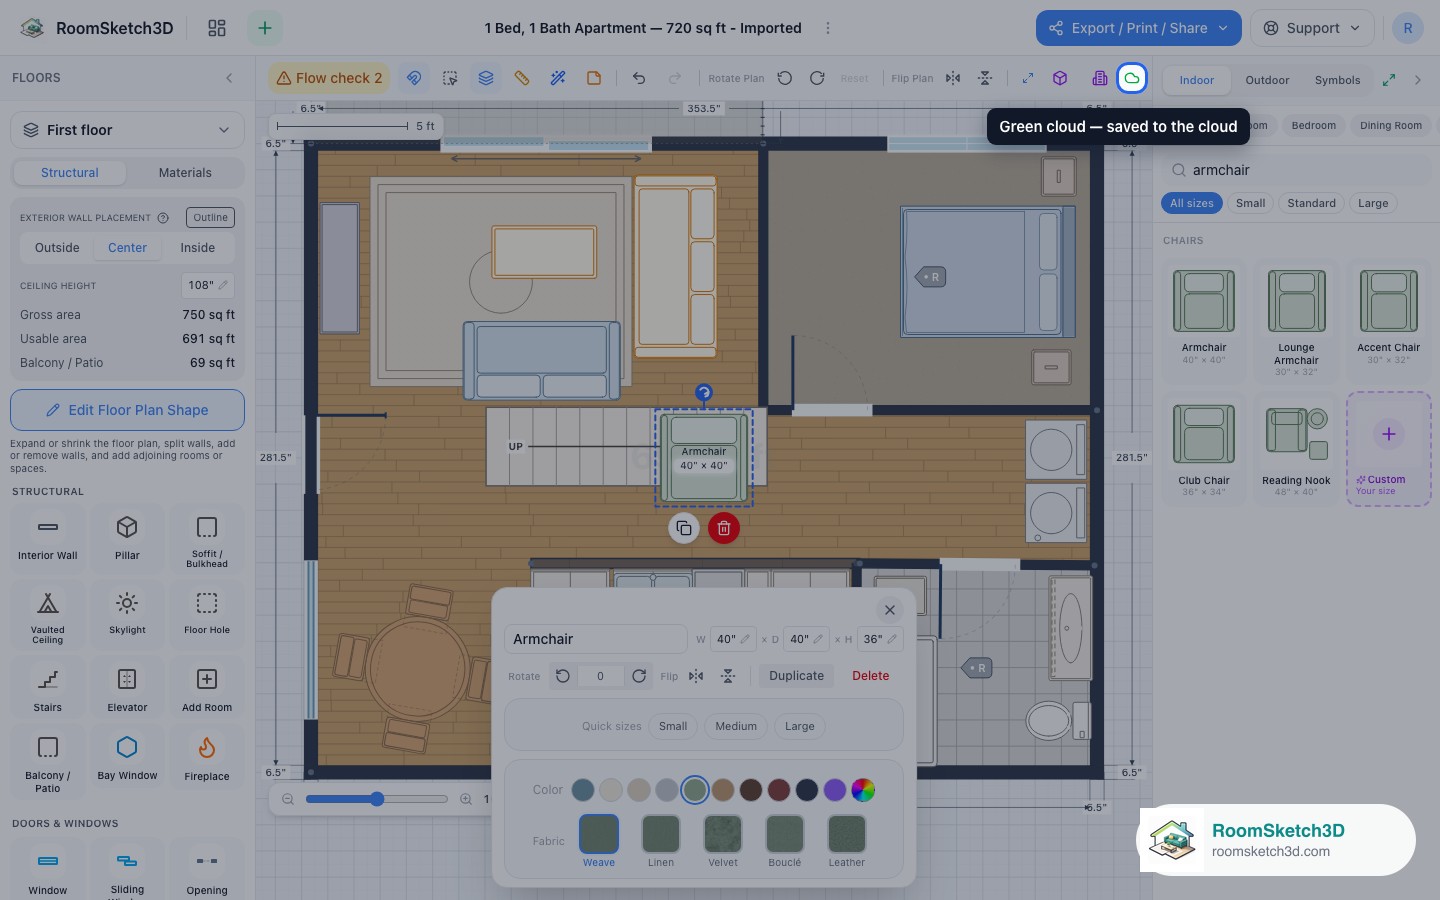Set wall placement to Center
The width and height of the screenshot is (1440, 900).
(127, 248)
